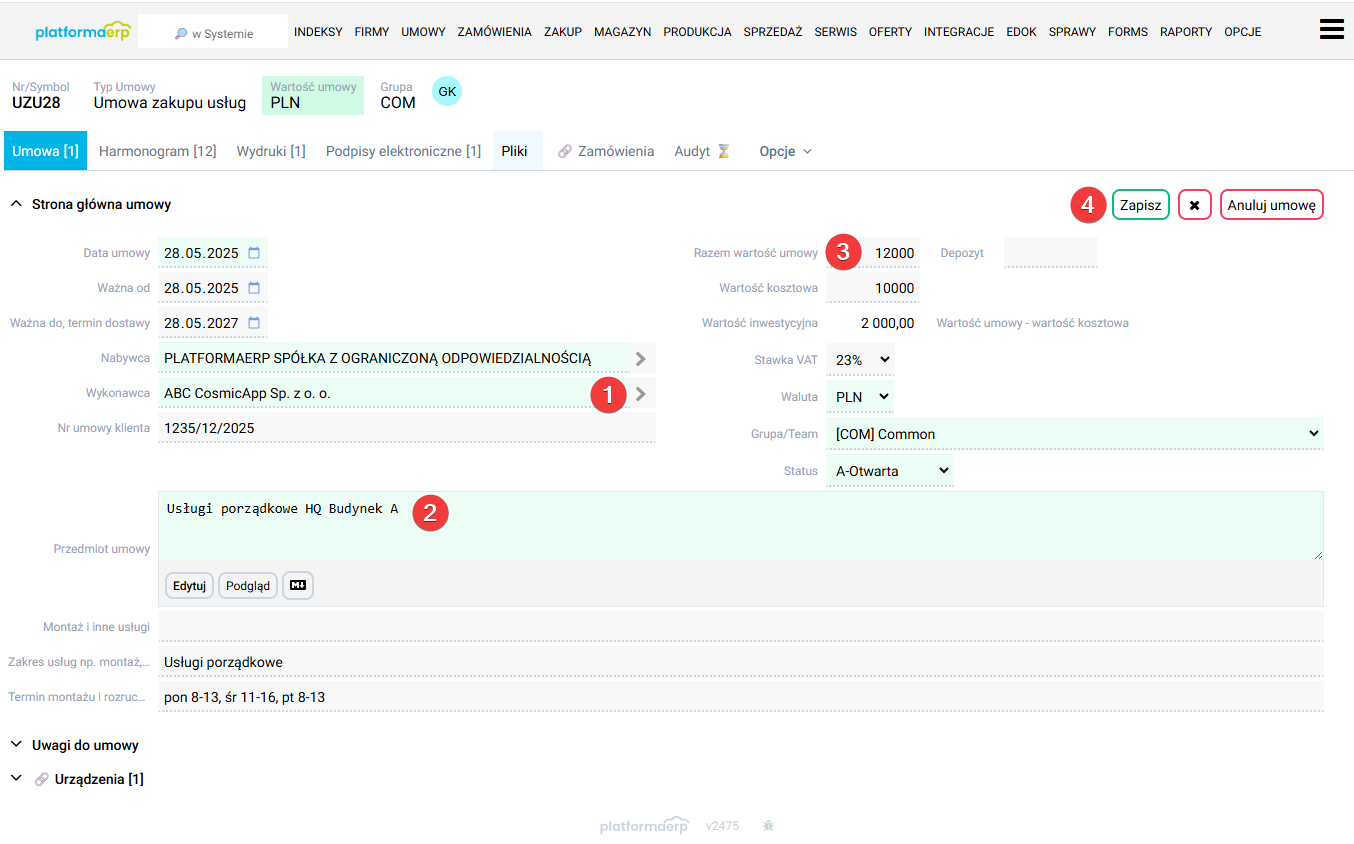Switch to the Harmonogram tab
This screenshot has width=1354, height=844.
pyautogui.click(x=158, y=151)
